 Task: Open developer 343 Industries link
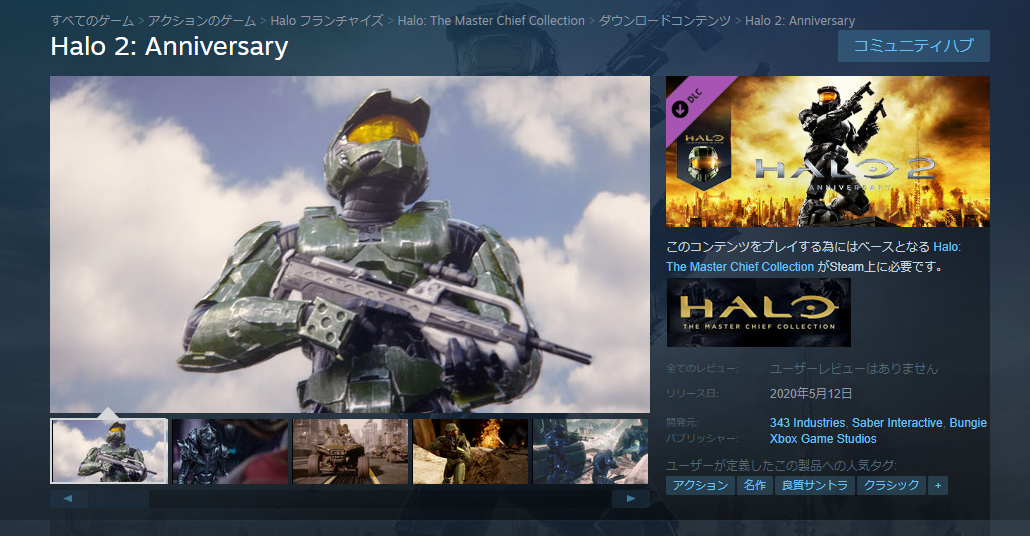(807, 423)
